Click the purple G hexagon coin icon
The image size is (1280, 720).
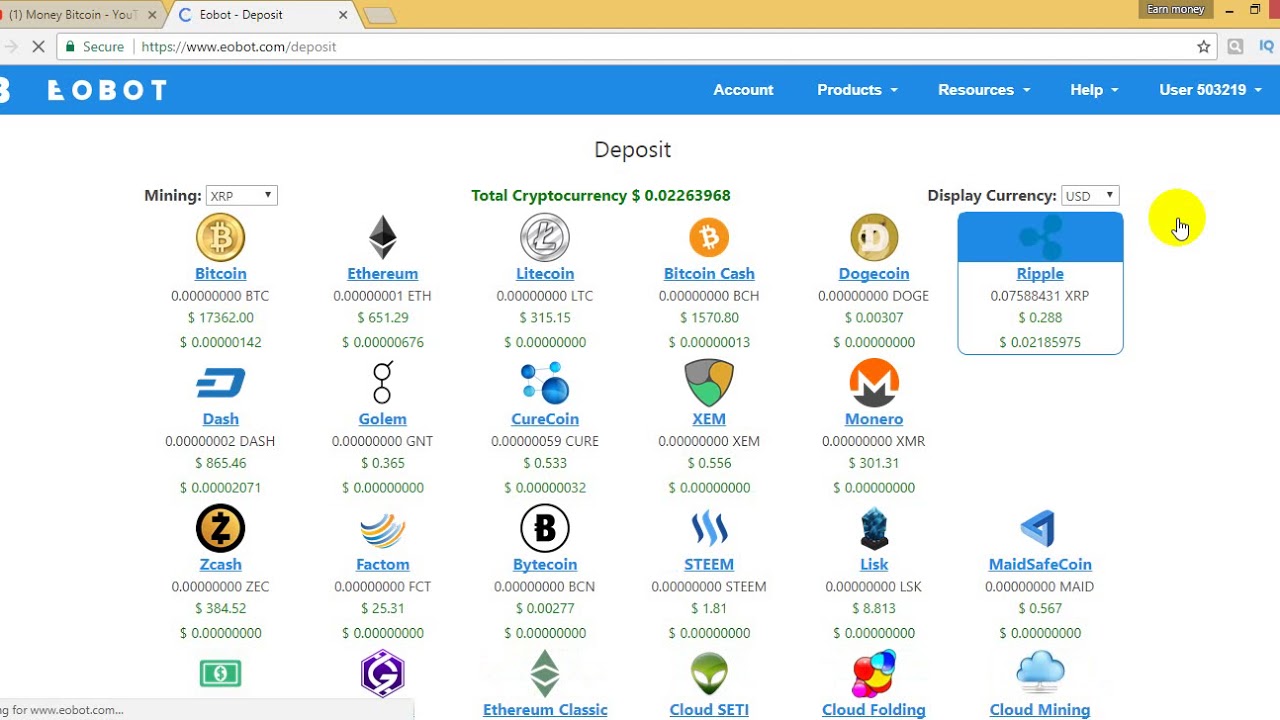coord(382,673)
